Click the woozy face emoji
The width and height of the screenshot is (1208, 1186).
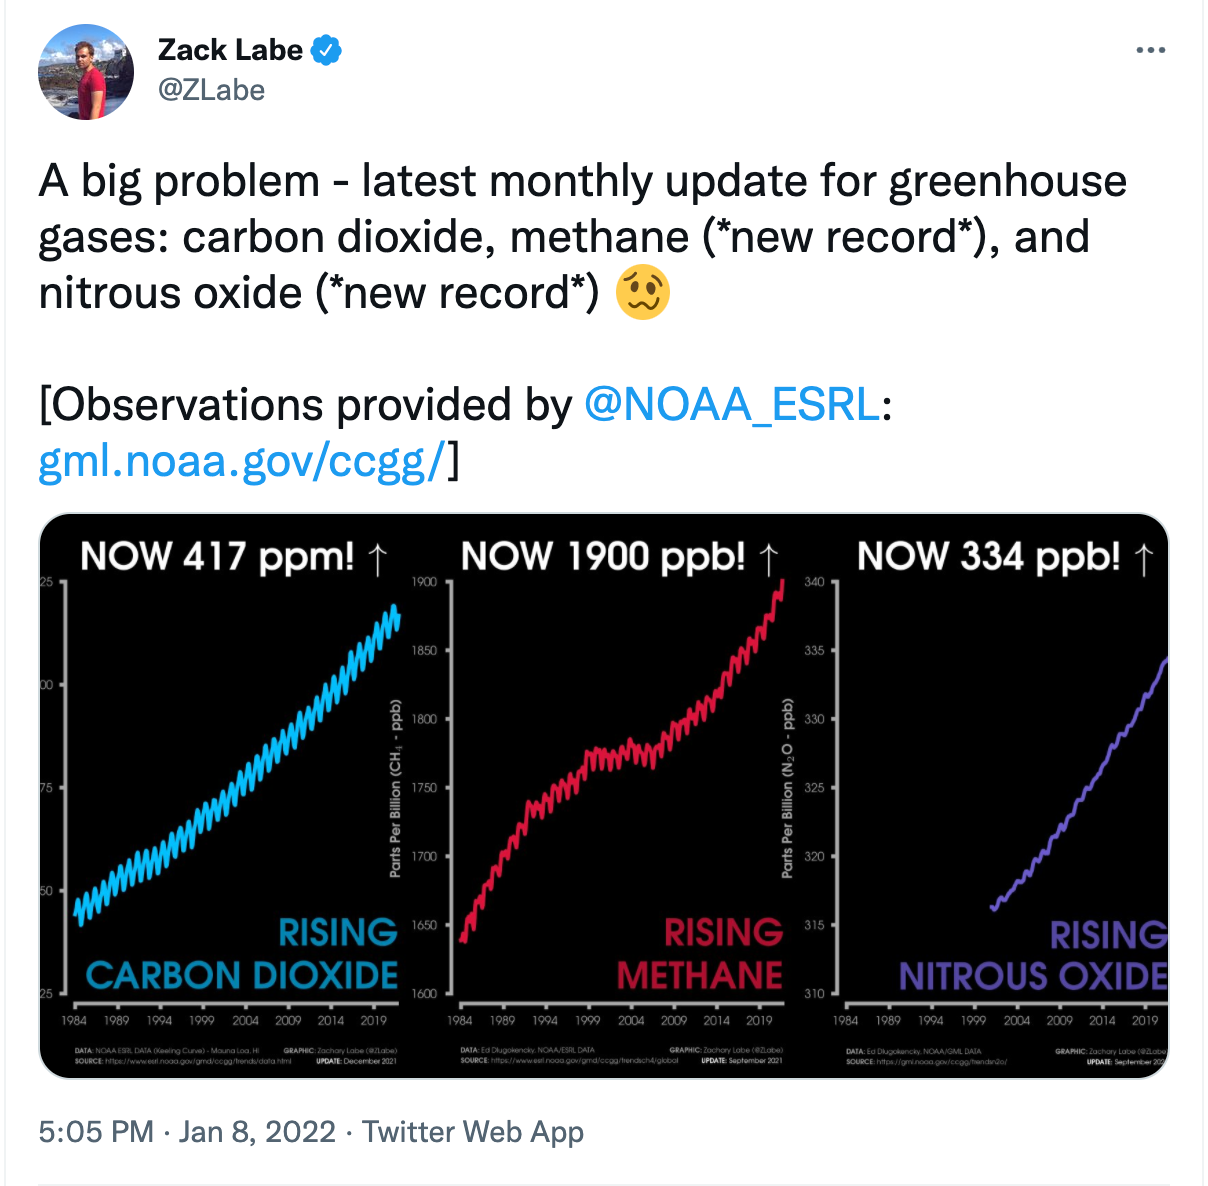click(x=643, y=293)
